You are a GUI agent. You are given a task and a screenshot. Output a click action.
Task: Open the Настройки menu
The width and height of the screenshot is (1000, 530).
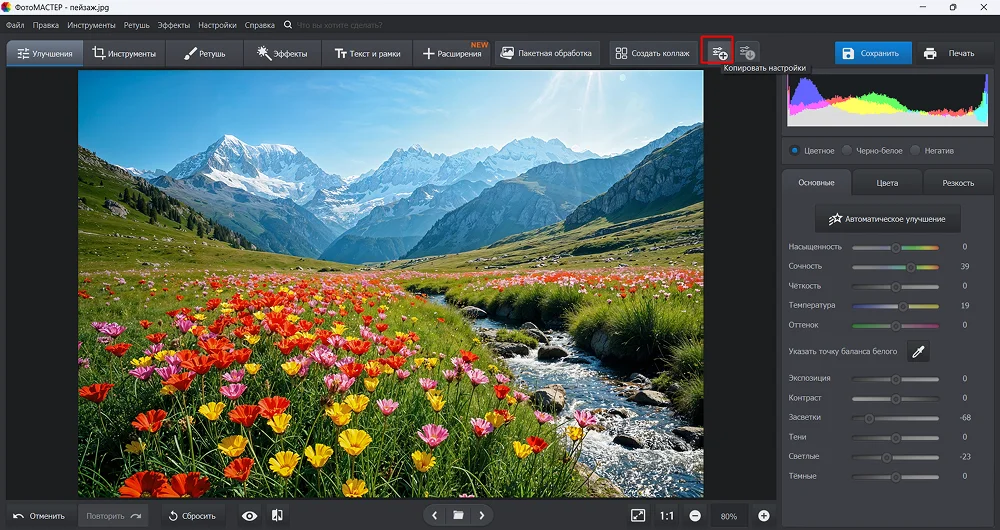tap(217, 25)
